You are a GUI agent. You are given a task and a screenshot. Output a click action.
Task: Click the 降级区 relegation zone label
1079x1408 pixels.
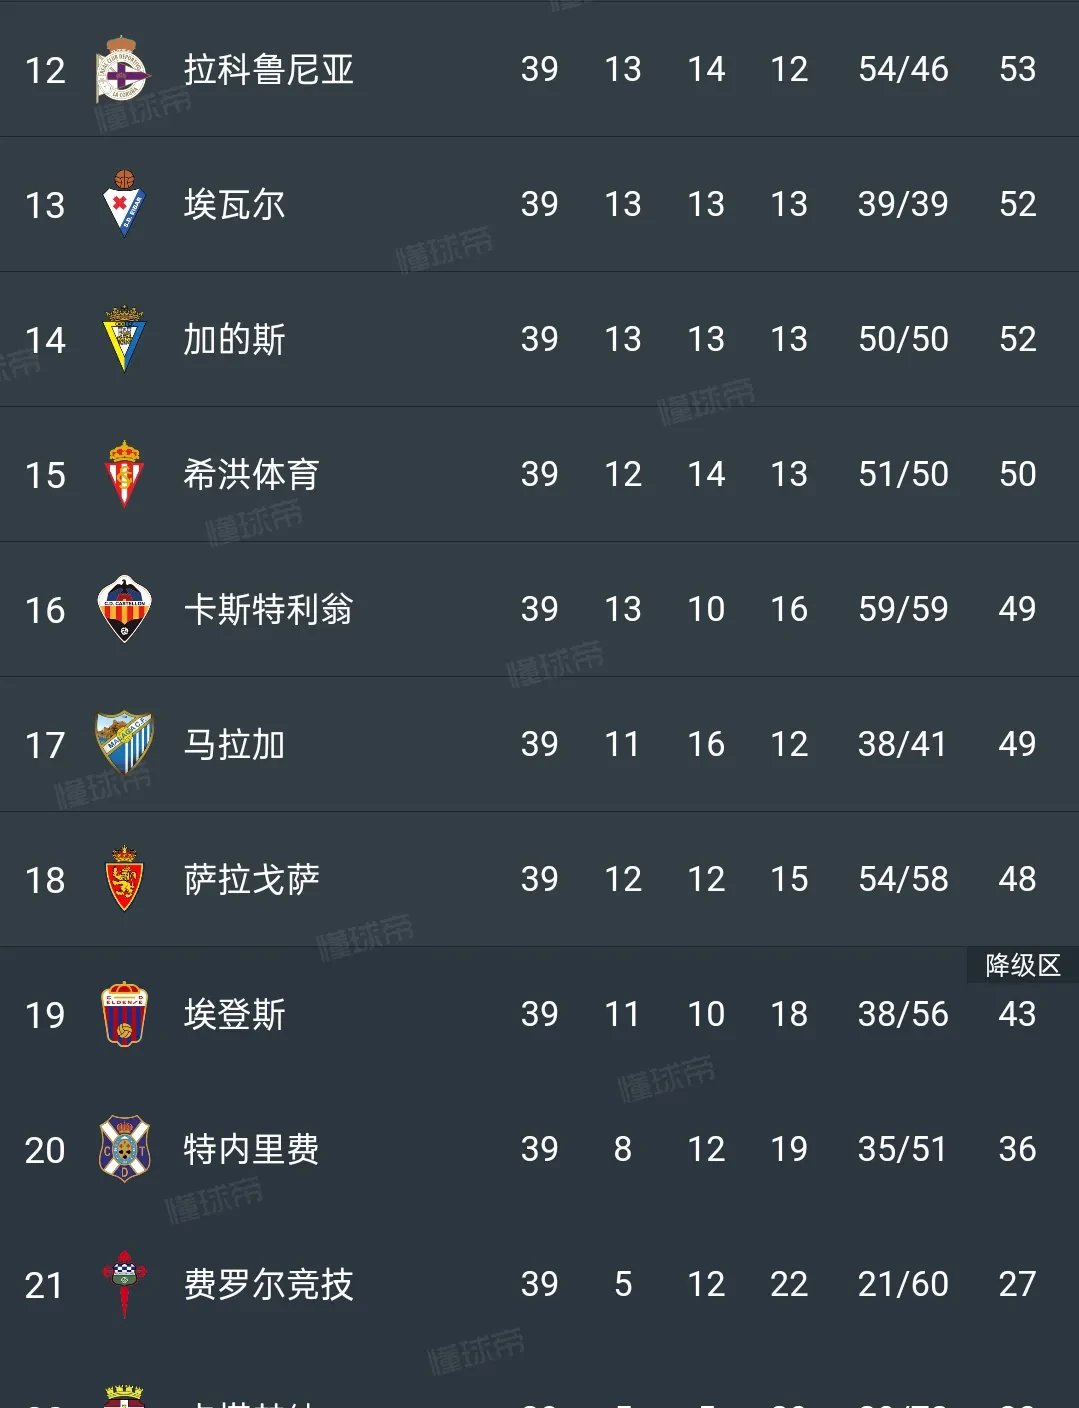click(x=1022, y=965)
